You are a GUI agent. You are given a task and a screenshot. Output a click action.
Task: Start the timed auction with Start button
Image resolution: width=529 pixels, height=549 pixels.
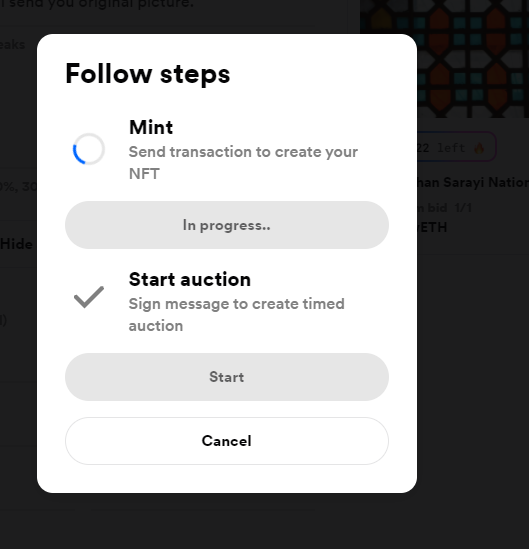pyautogui.click(x=227, y=377)
